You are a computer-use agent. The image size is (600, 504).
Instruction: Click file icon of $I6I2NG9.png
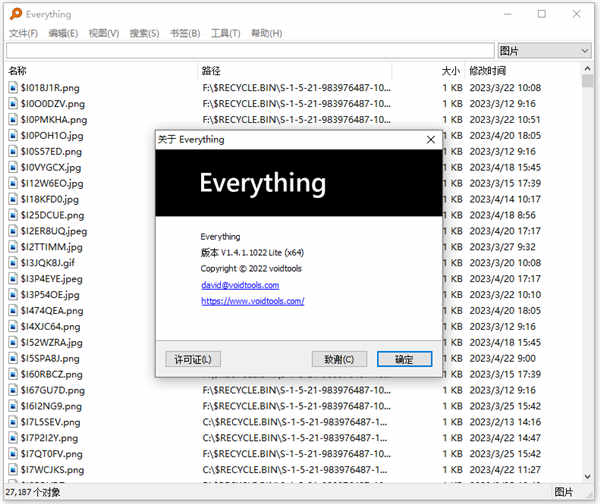13,406
